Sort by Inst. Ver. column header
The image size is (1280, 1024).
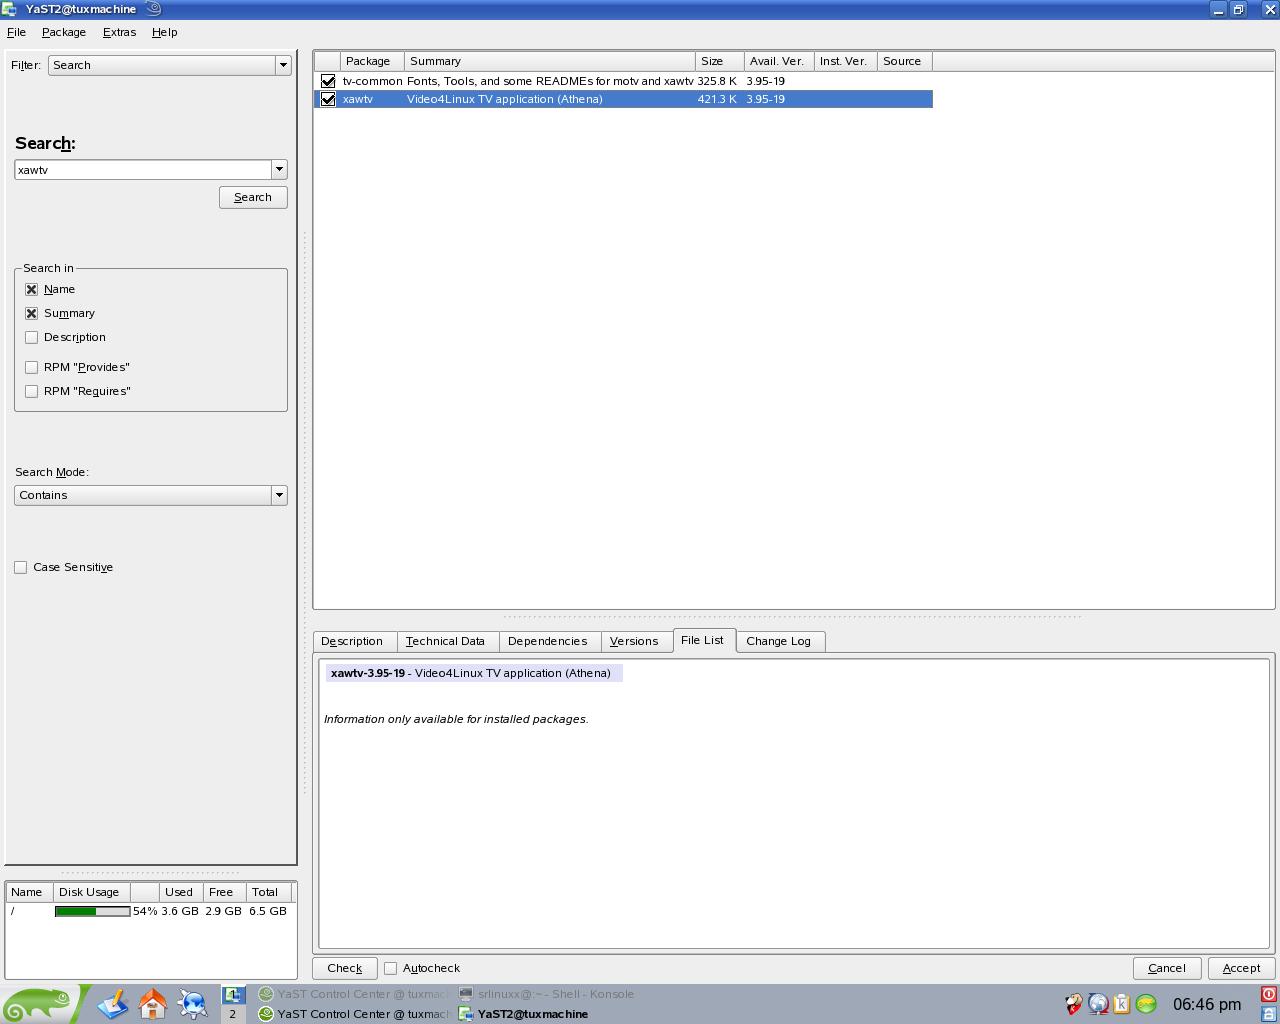tap(846, 61)
